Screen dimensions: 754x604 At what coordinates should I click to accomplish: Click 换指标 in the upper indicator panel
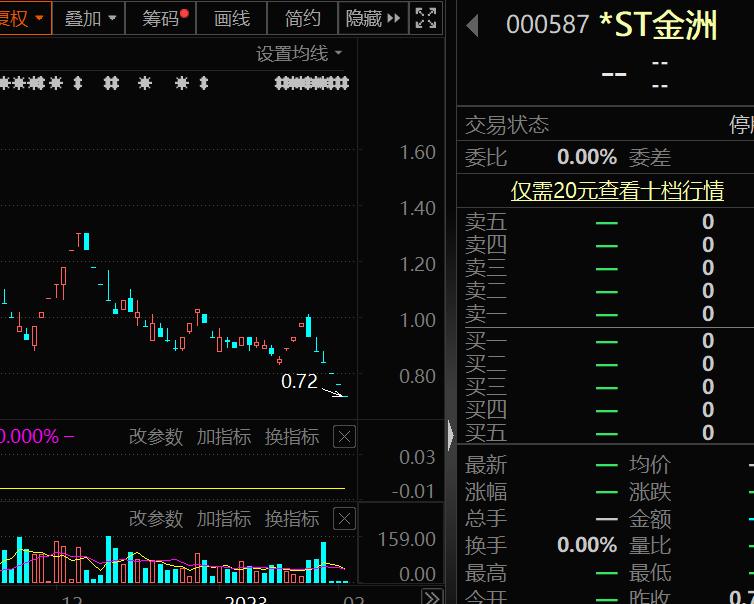coord(291,437)
